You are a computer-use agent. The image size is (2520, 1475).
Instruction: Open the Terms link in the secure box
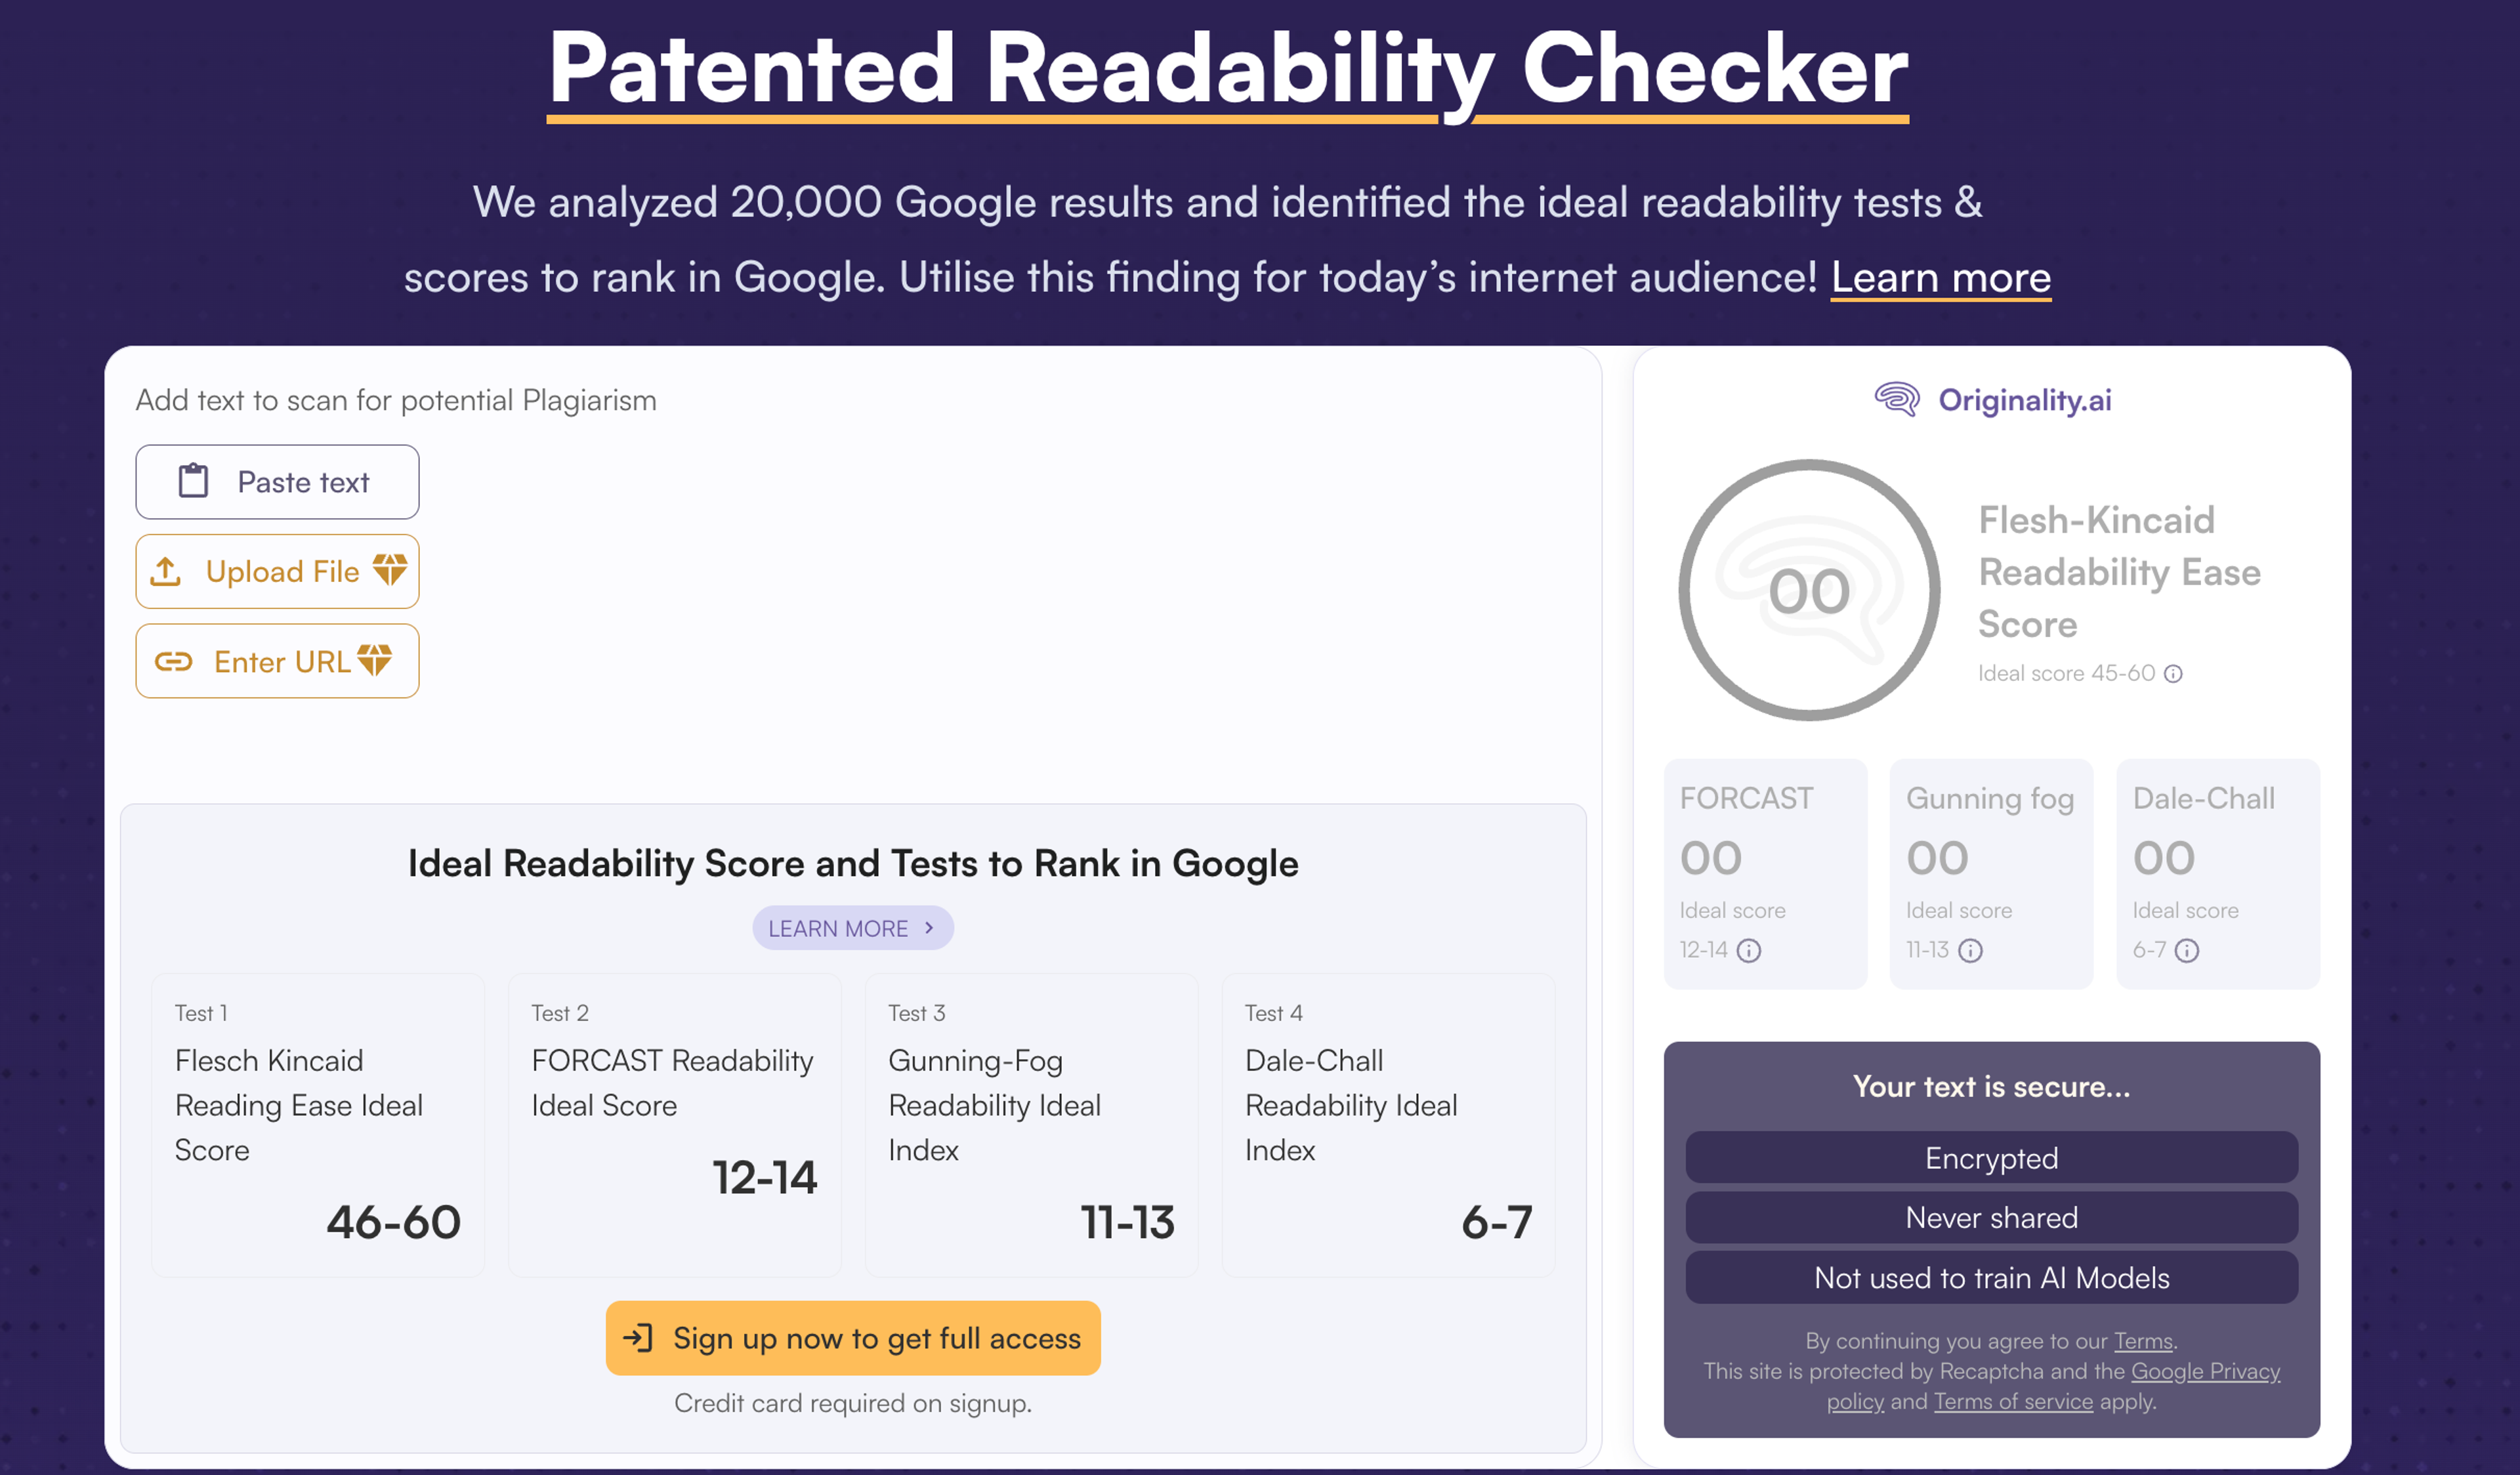(2143, 1341)
